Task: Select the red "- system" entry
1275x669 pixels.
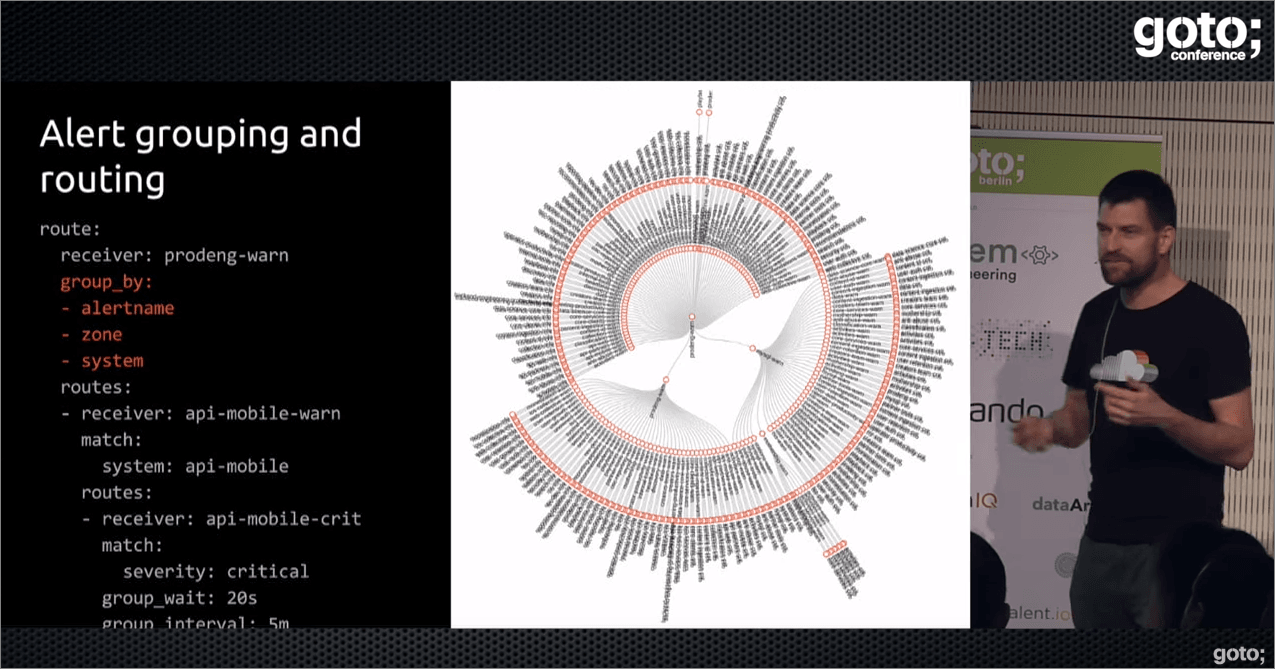Action: [101, 360]
